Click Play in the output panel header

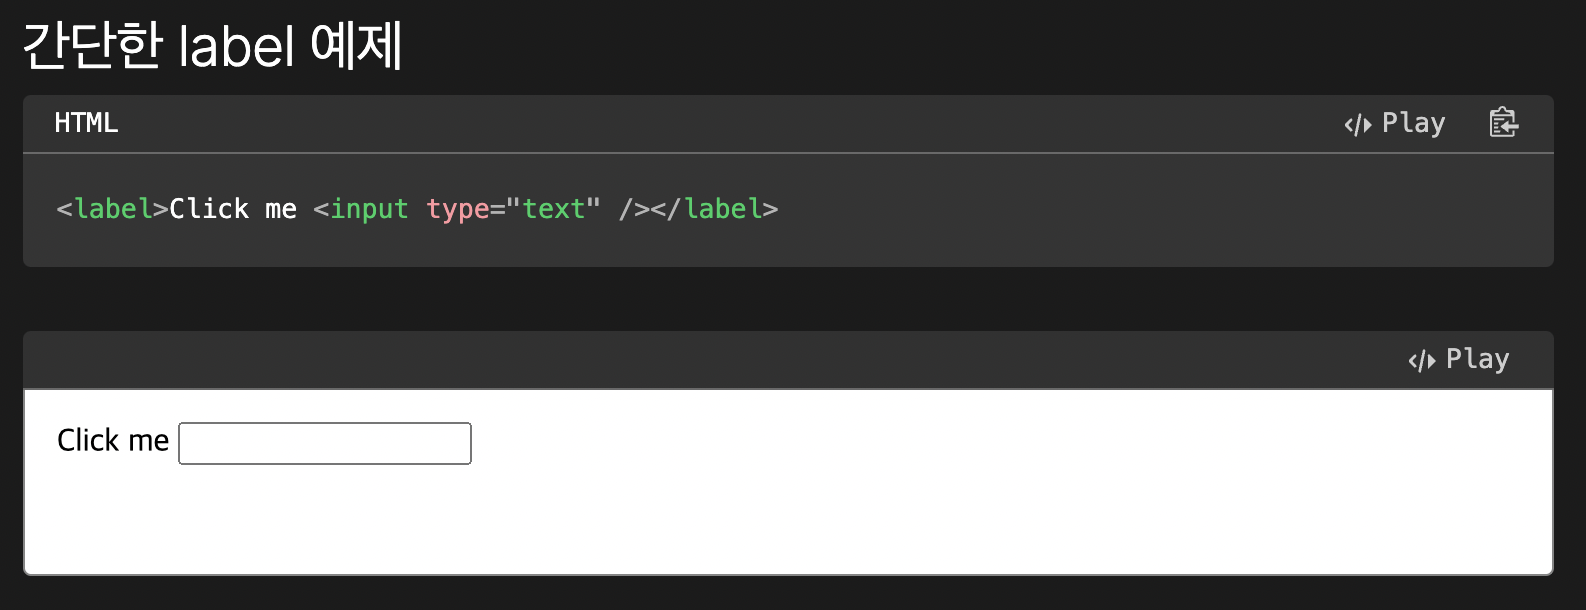point(1477,359)
